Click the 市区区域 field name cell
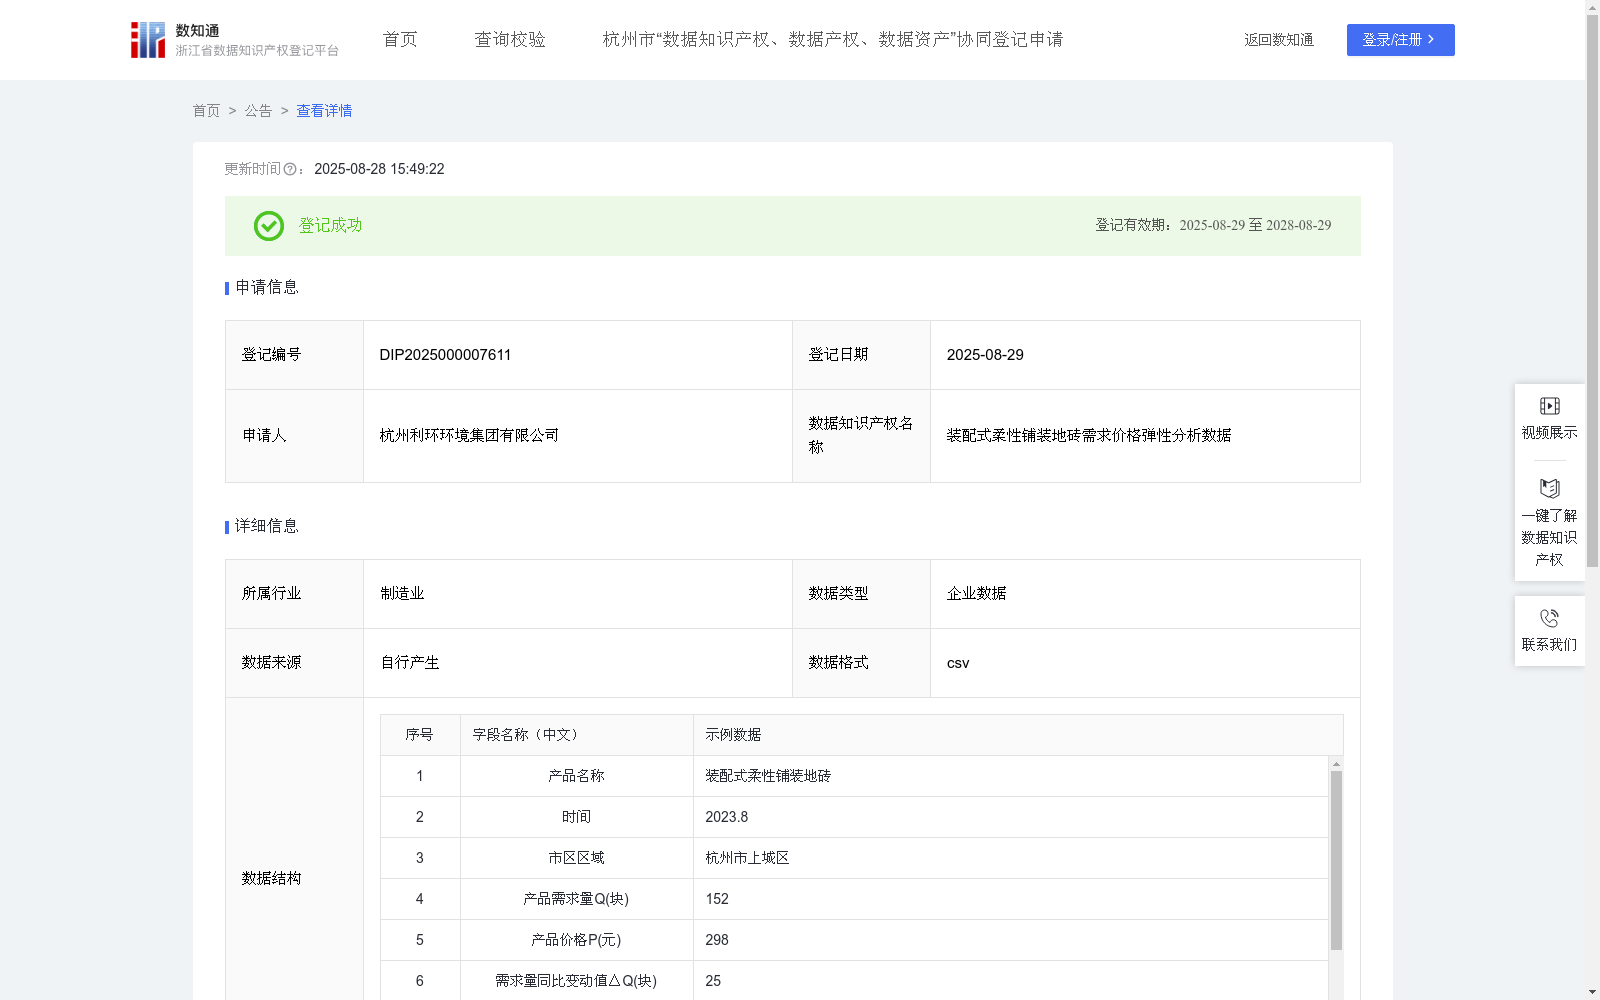This screenshot has width=1600, height=1000. coord(576,858)
